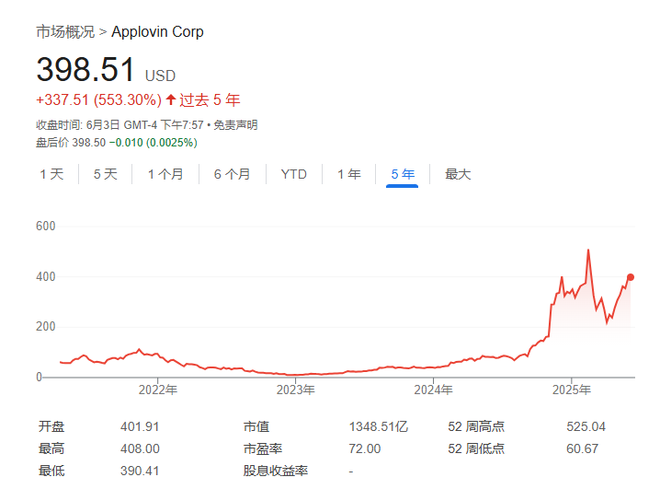
Task: Click the 52 周高点 value 525.04
Action: pos(586,427)
